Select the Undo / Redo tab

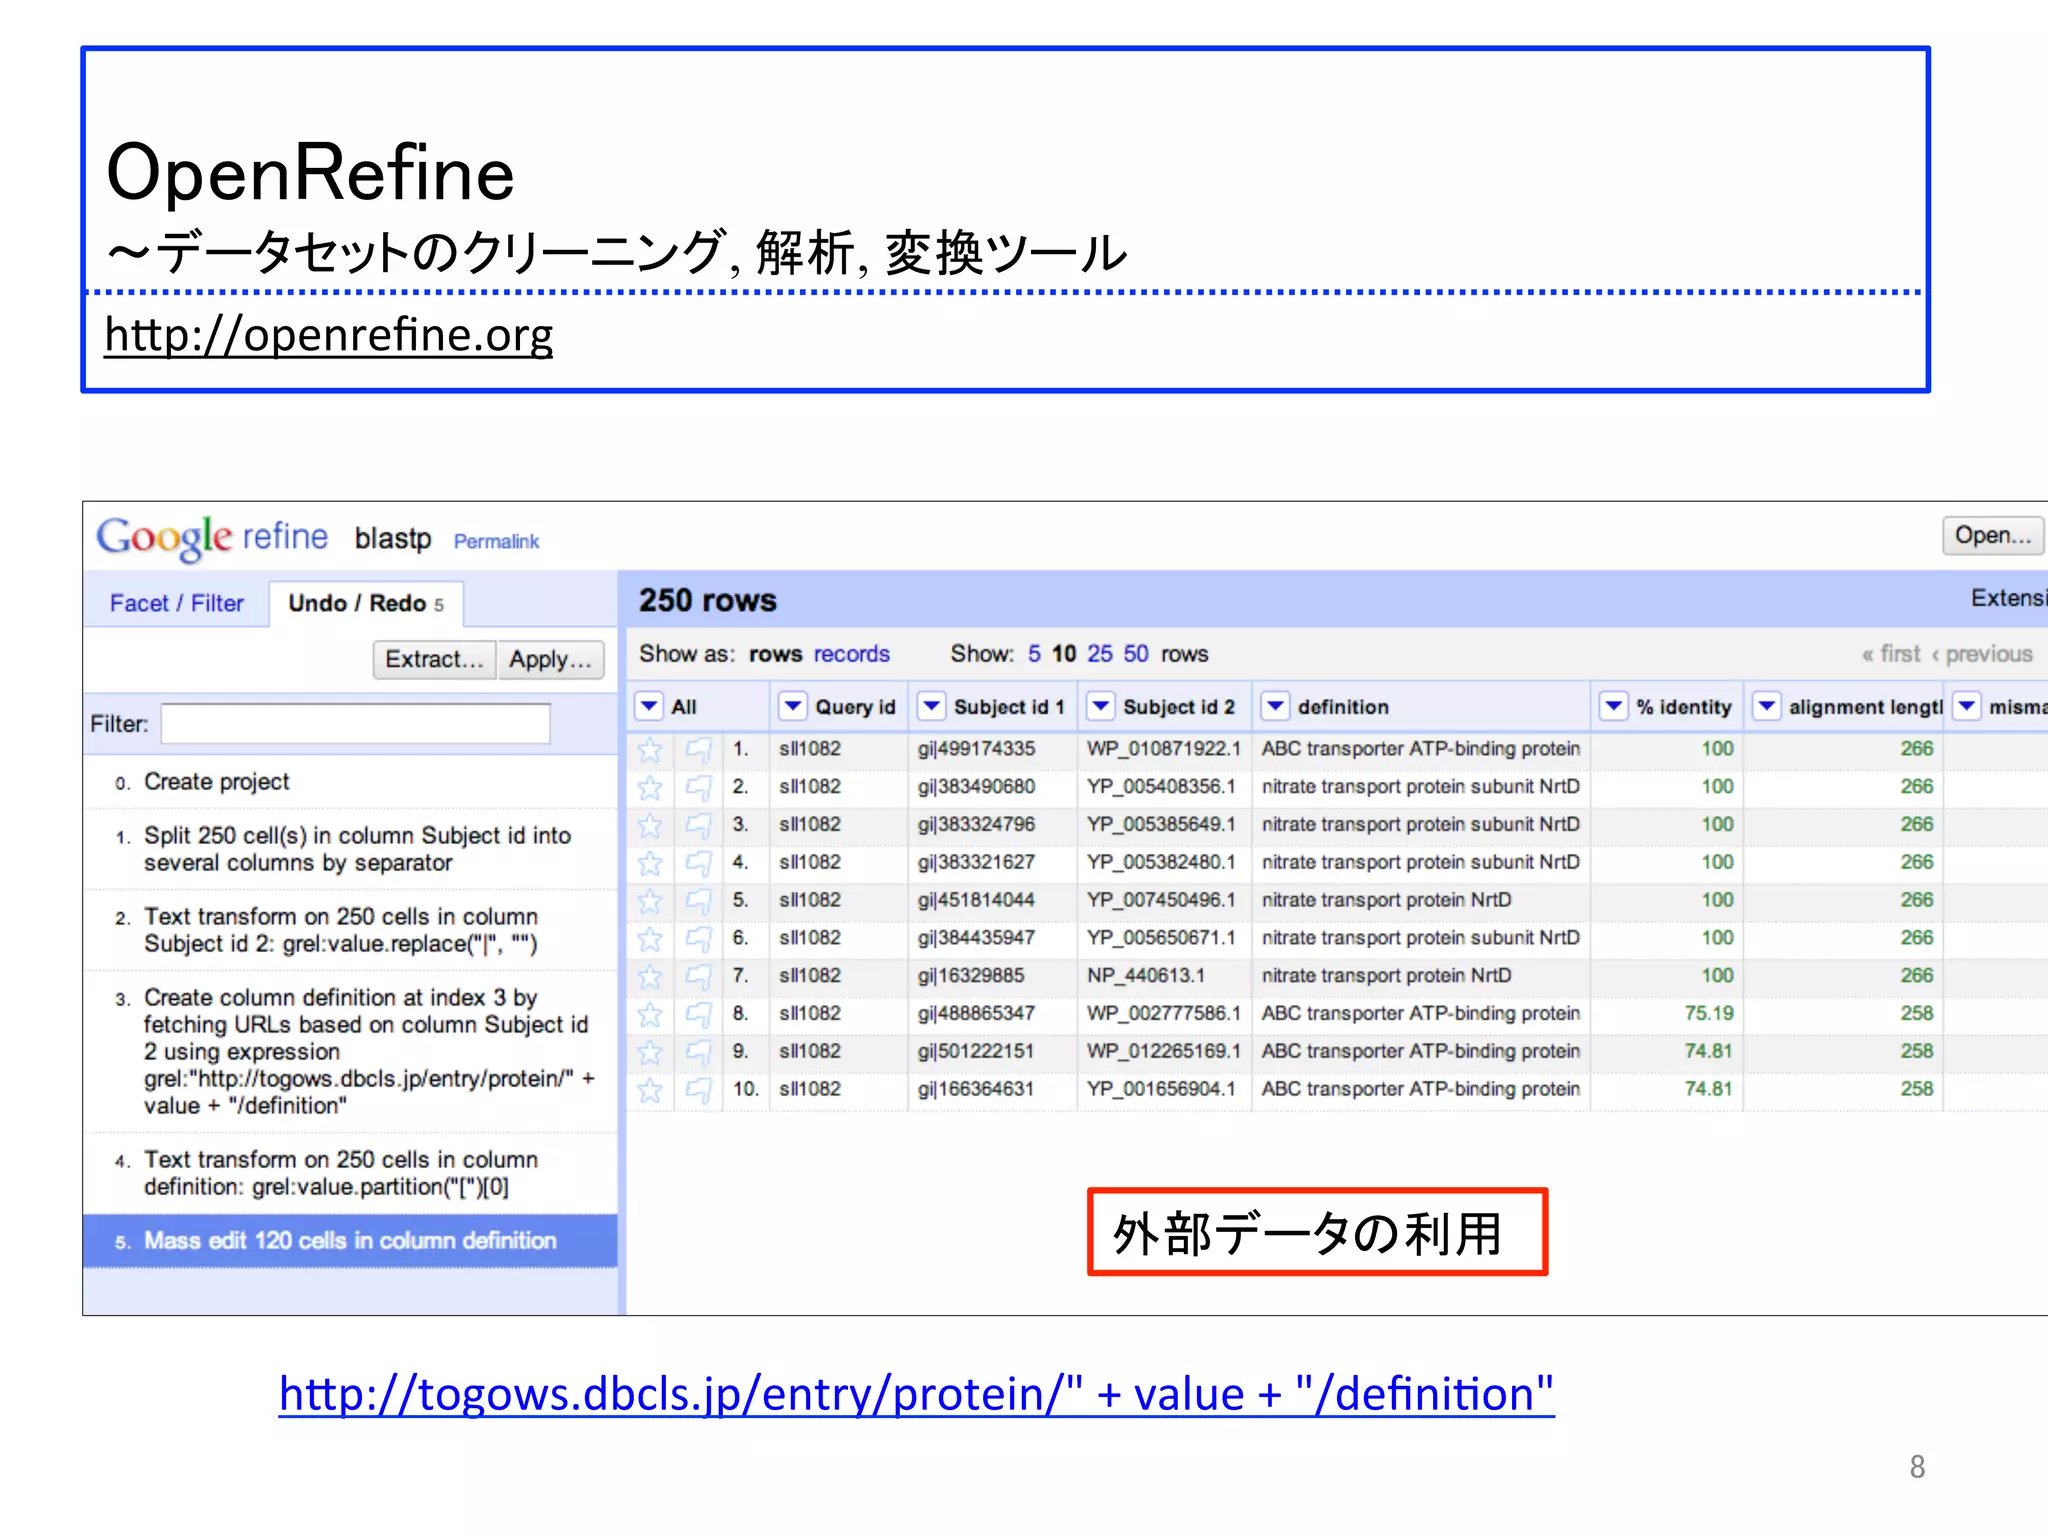[366, 603]
